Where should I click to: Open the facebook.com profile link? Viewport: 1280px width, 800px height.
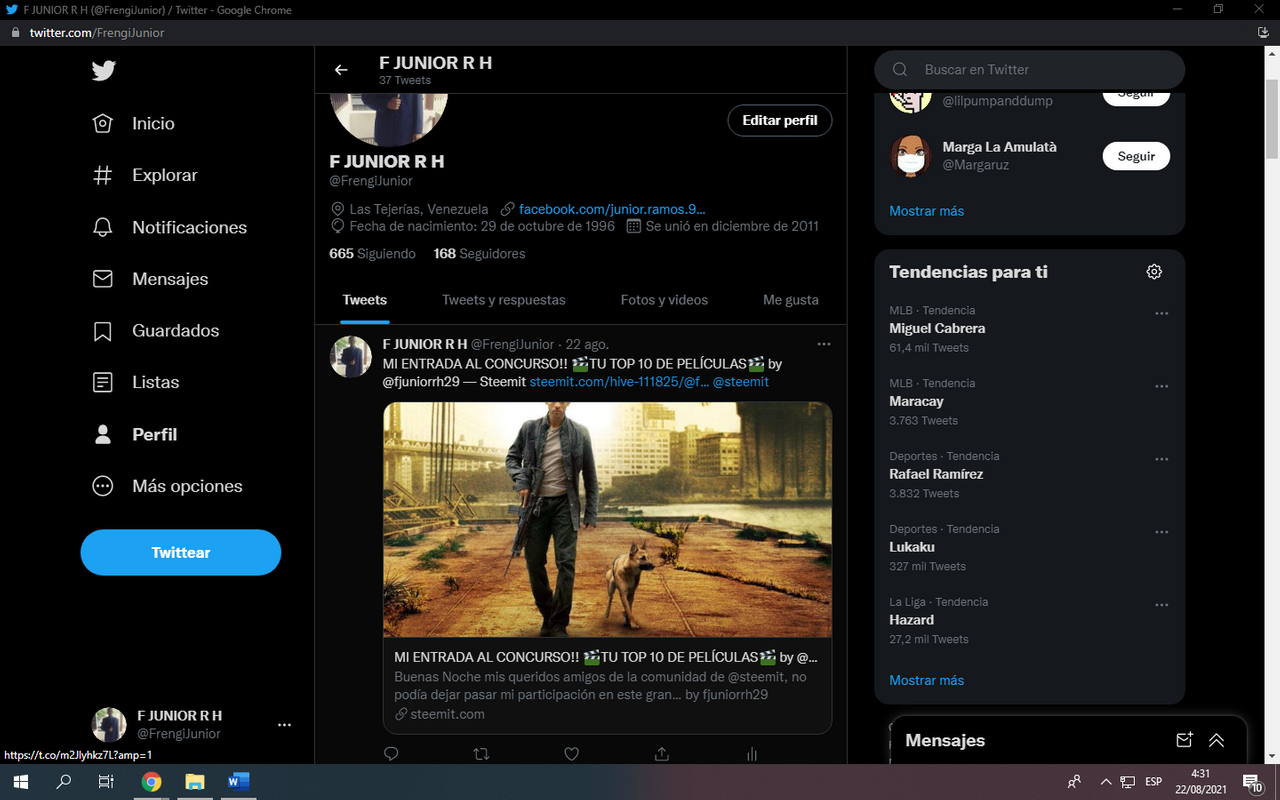[612, 209]
